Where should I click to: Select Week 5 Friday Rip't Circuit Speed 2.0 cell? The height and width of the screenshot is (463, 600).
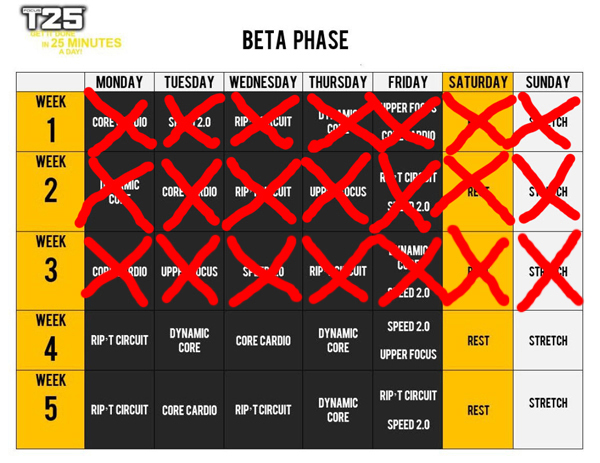pyautogui.click(x=408, y=410)
